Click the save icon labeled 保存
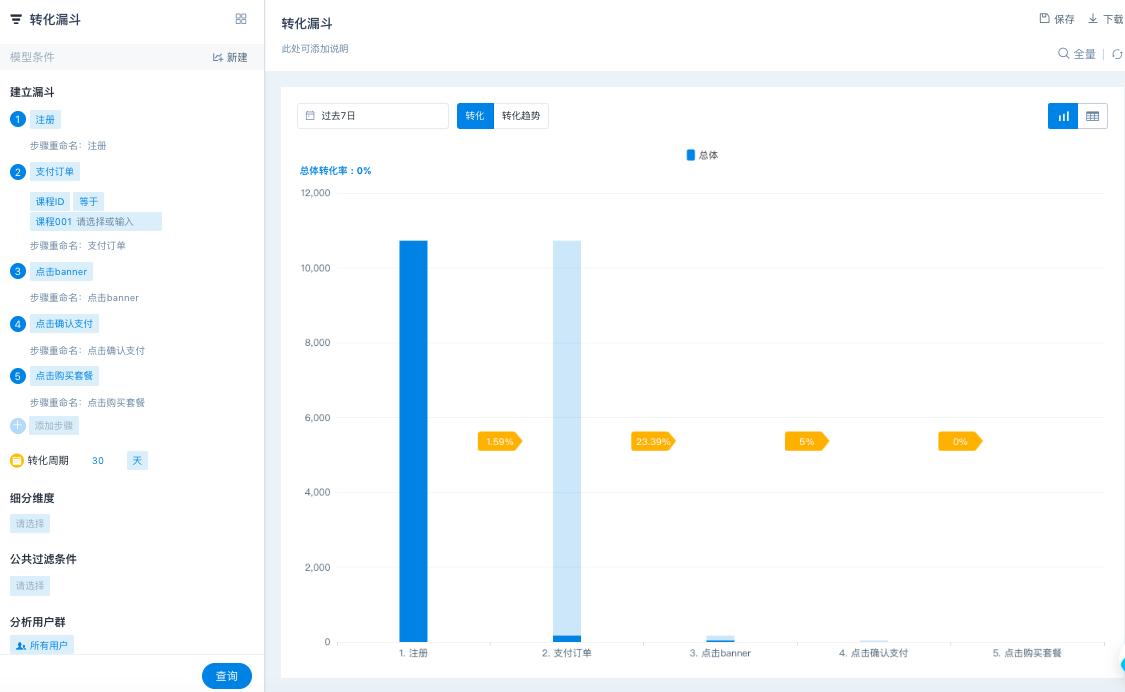Screen dimensions: 1125x692 [1045, 19]
